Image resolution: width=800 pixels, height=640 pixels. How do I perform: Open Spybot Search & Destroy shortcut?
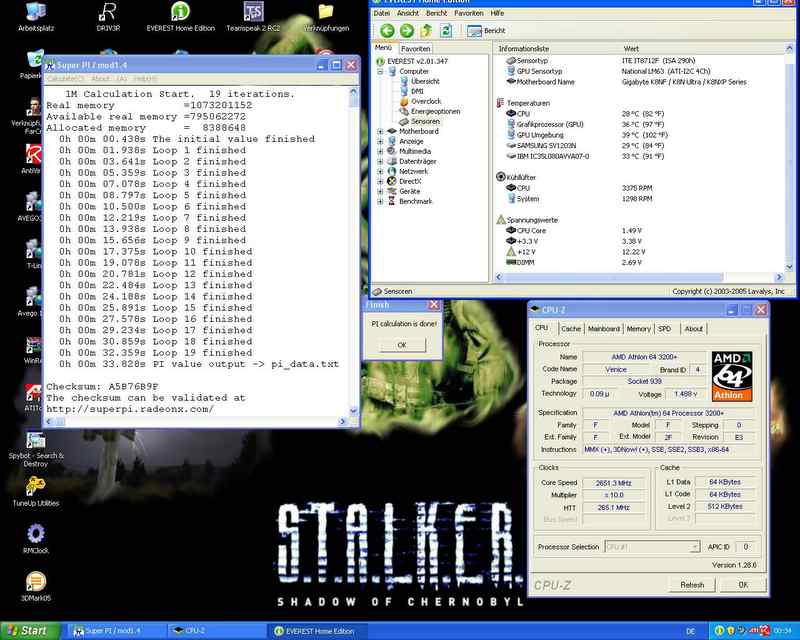click(36, 450)
